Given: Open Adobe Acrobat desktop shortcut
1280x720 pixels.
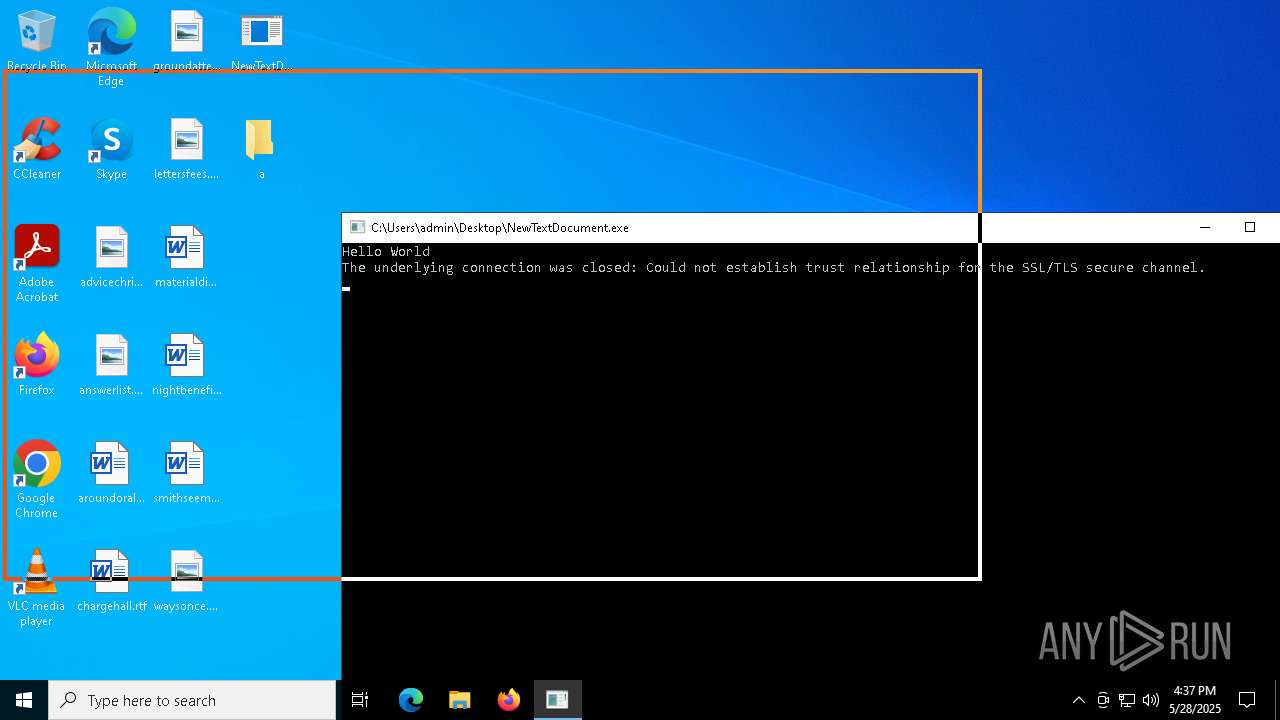Looking at the screenshot, I should [37, 263].
